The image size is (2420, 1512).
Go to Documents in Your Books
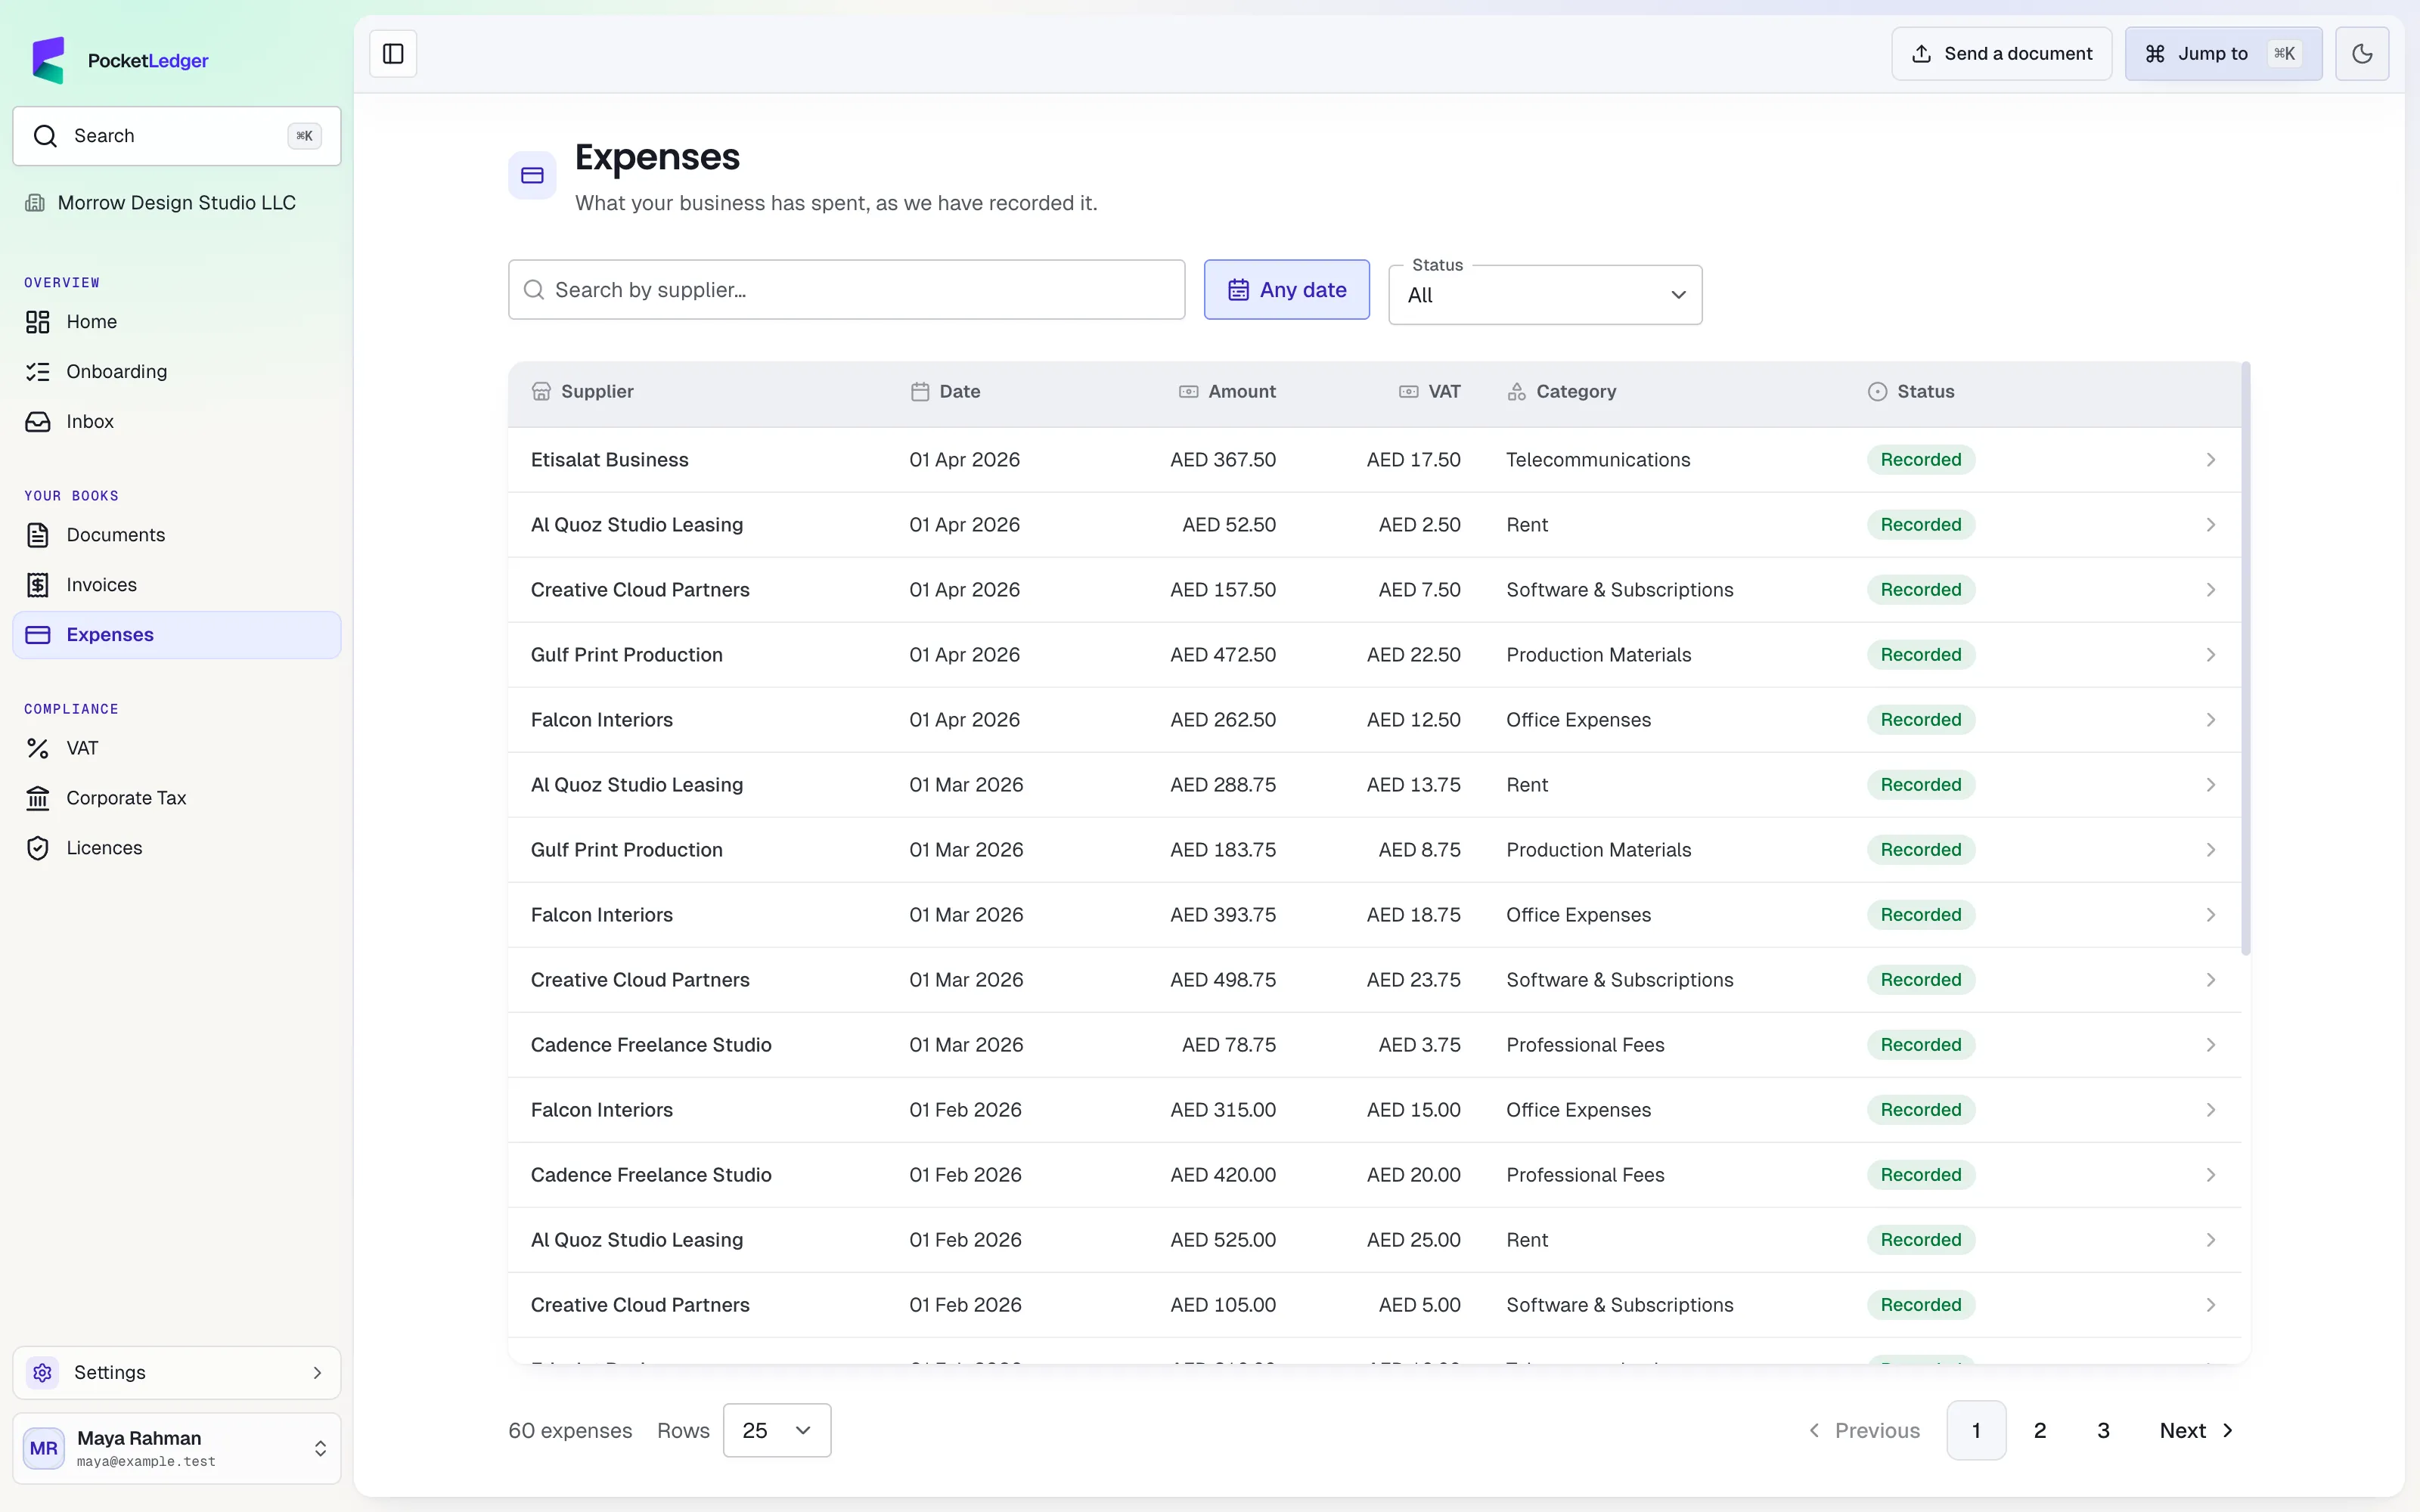[177, 535]
